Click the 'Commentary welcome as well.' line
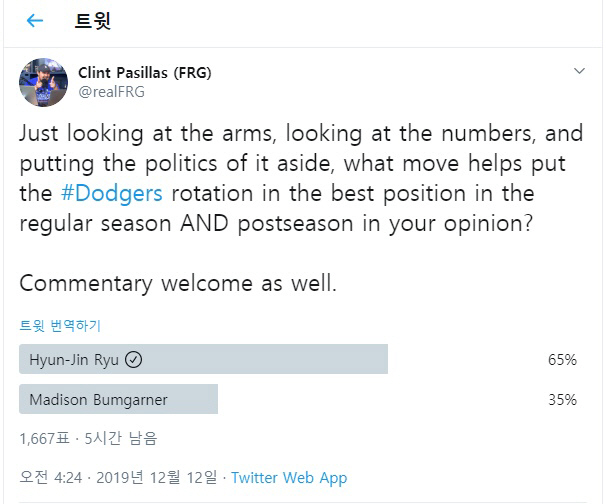Viewport: 606px width, 504px height. tap(178, 283)
